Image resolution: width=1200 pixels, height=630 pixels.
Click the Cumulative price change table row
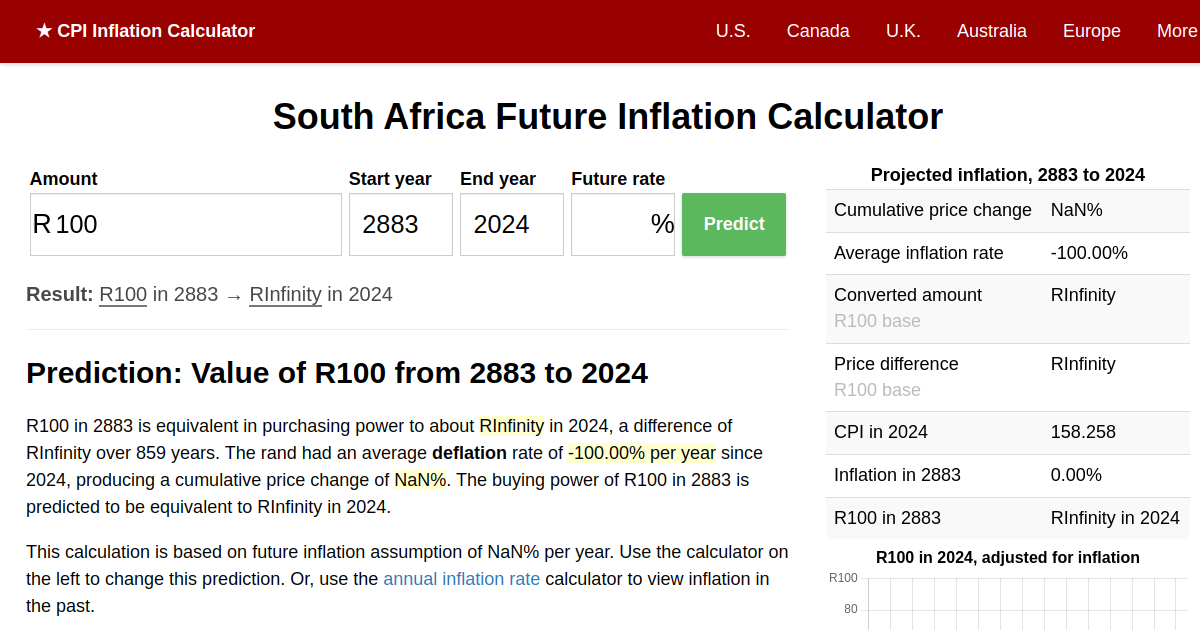coord(1007,211)
